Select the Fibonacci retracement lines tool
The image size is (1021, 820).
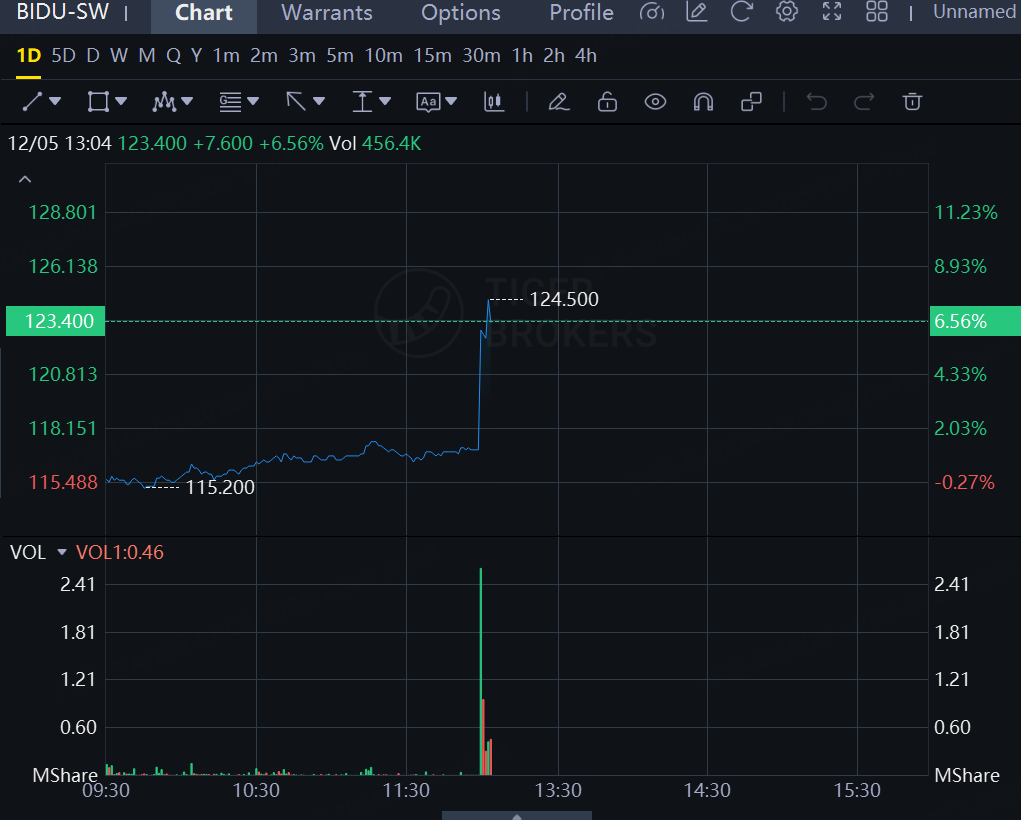point(230,102)
